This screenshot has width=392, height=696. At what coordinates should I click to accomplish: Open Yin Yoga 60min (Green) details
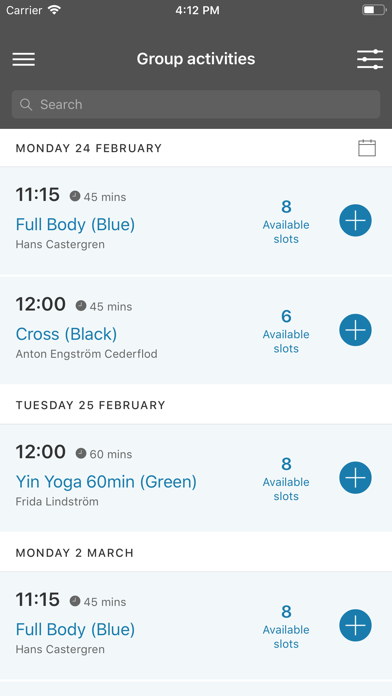point(106,482)
